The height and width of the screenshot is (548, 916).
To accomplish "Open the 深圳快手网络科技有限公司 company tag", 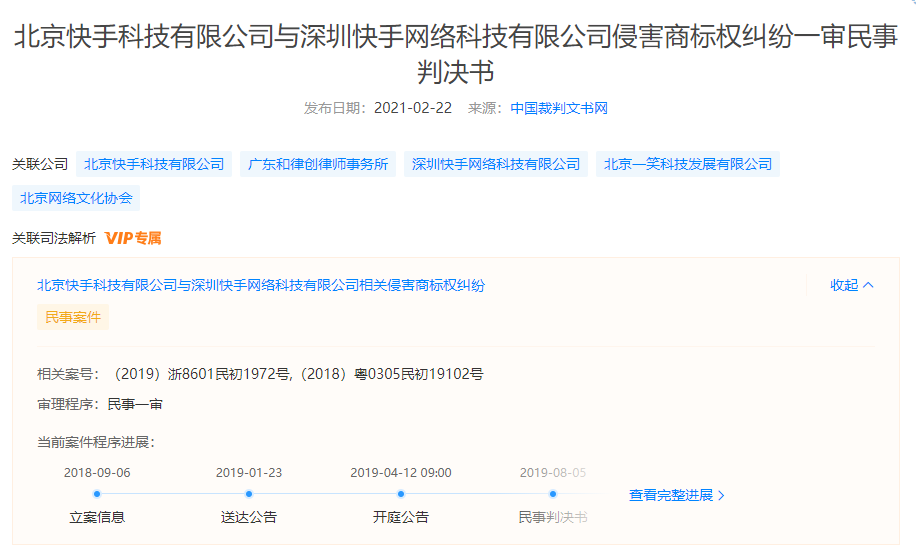I will click(496, 164).
